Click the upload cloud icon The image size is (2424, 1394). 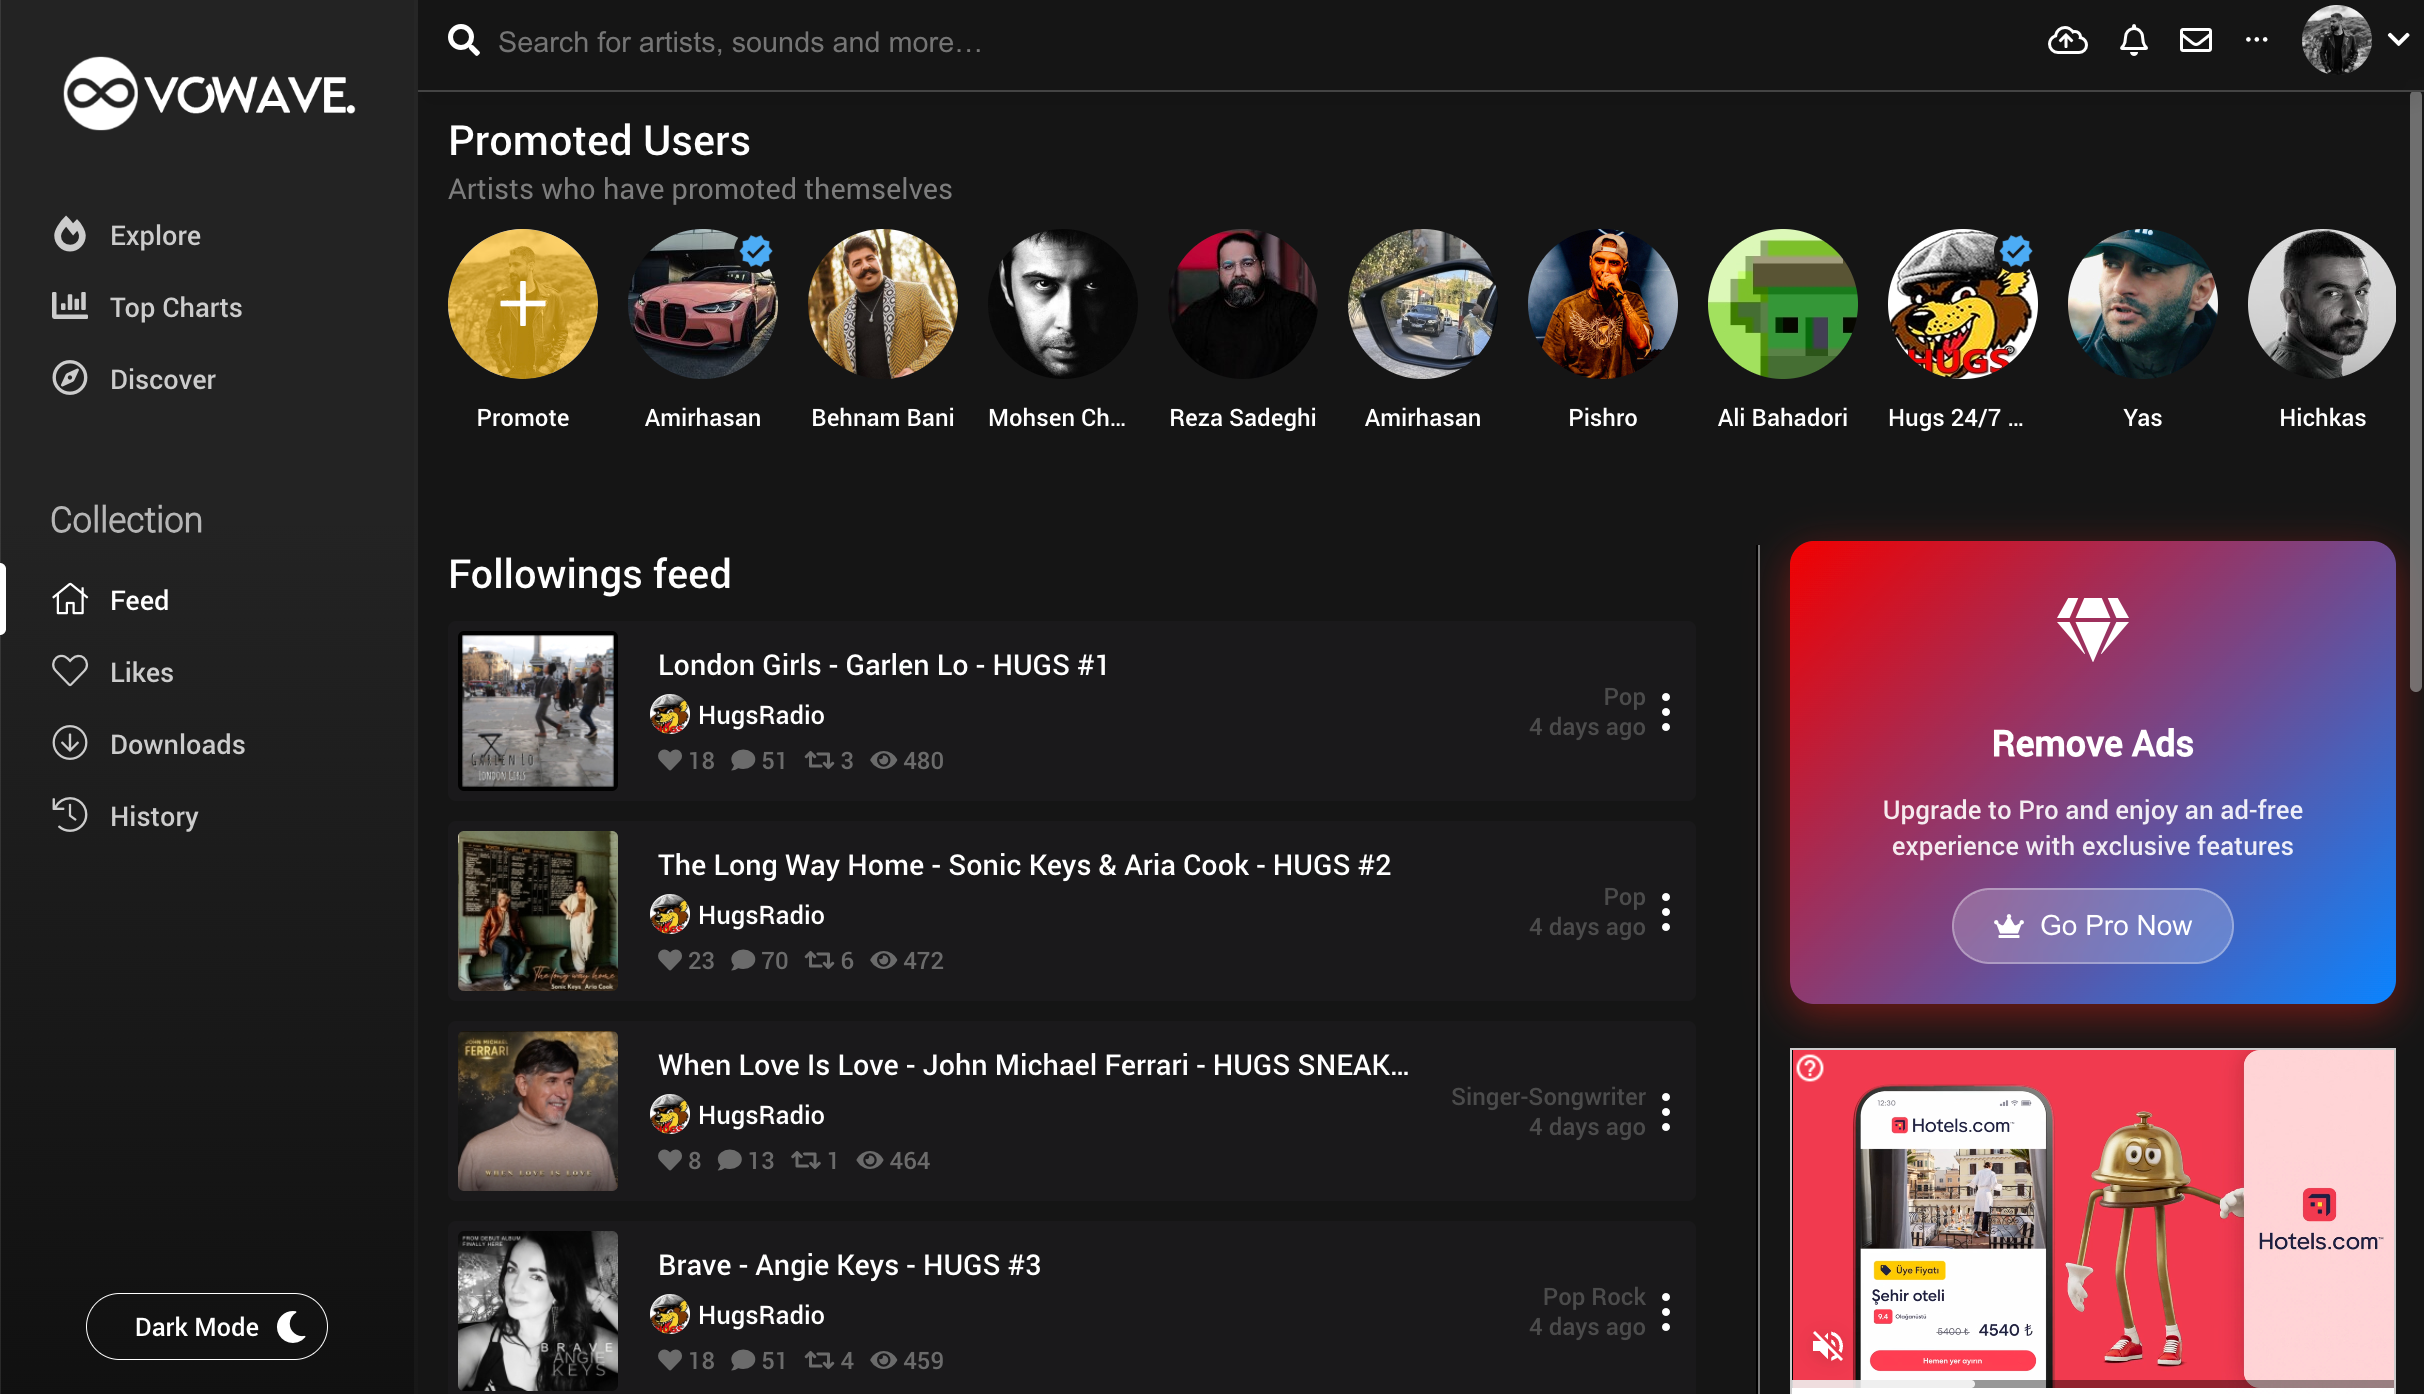point(2068,40)
